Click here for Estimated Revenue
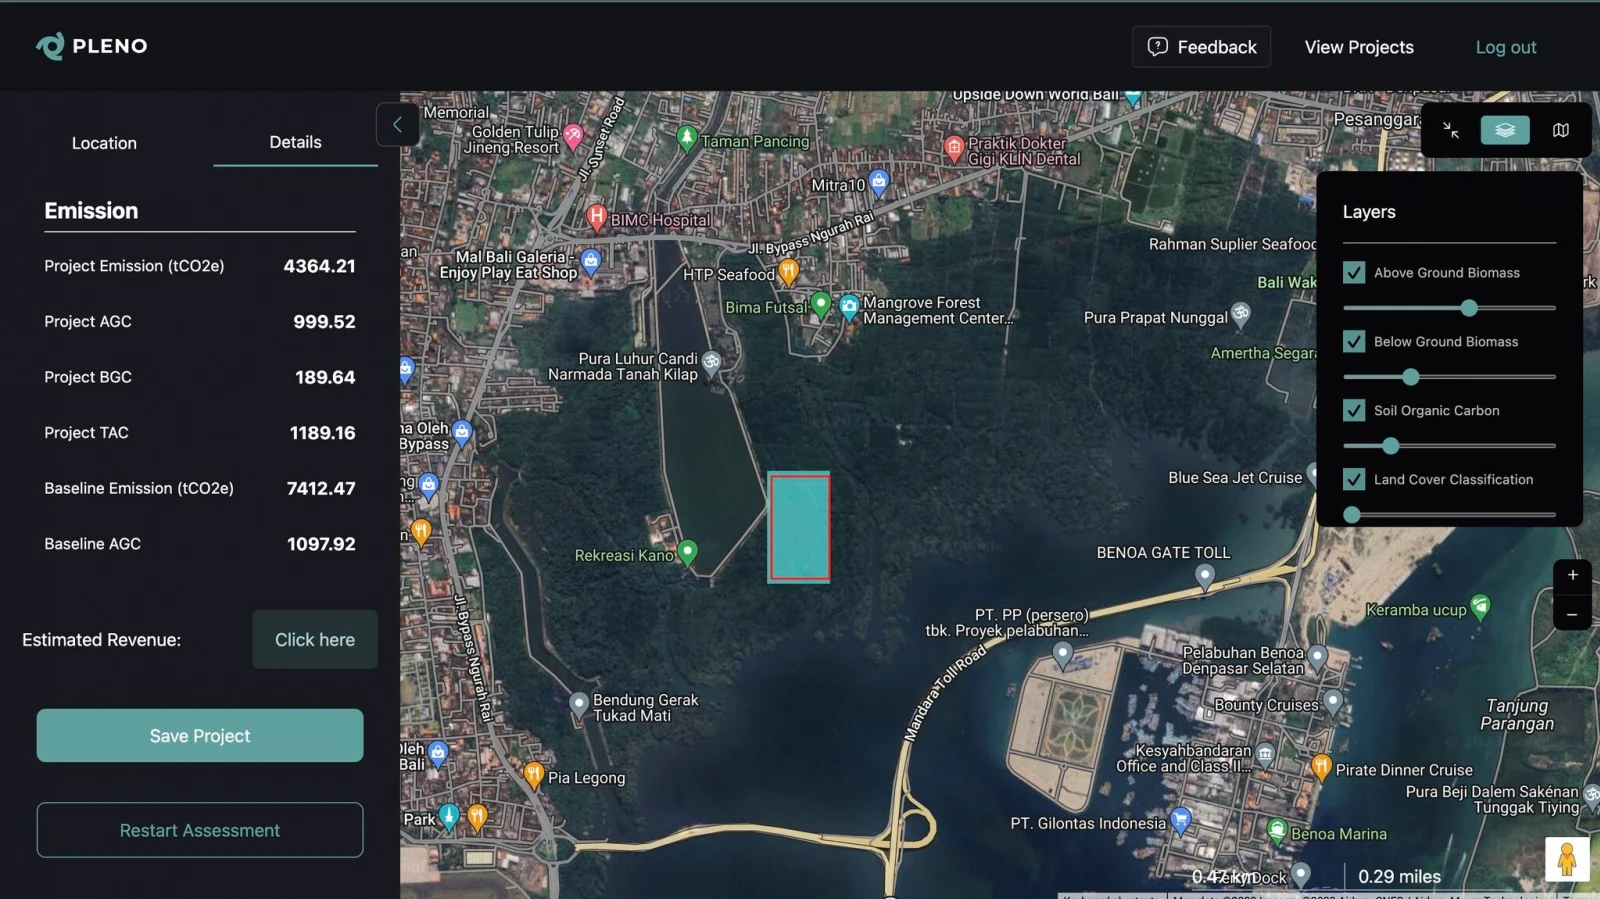The width and height of the screenshot is (1600, 899). click(x=315, y=640)
